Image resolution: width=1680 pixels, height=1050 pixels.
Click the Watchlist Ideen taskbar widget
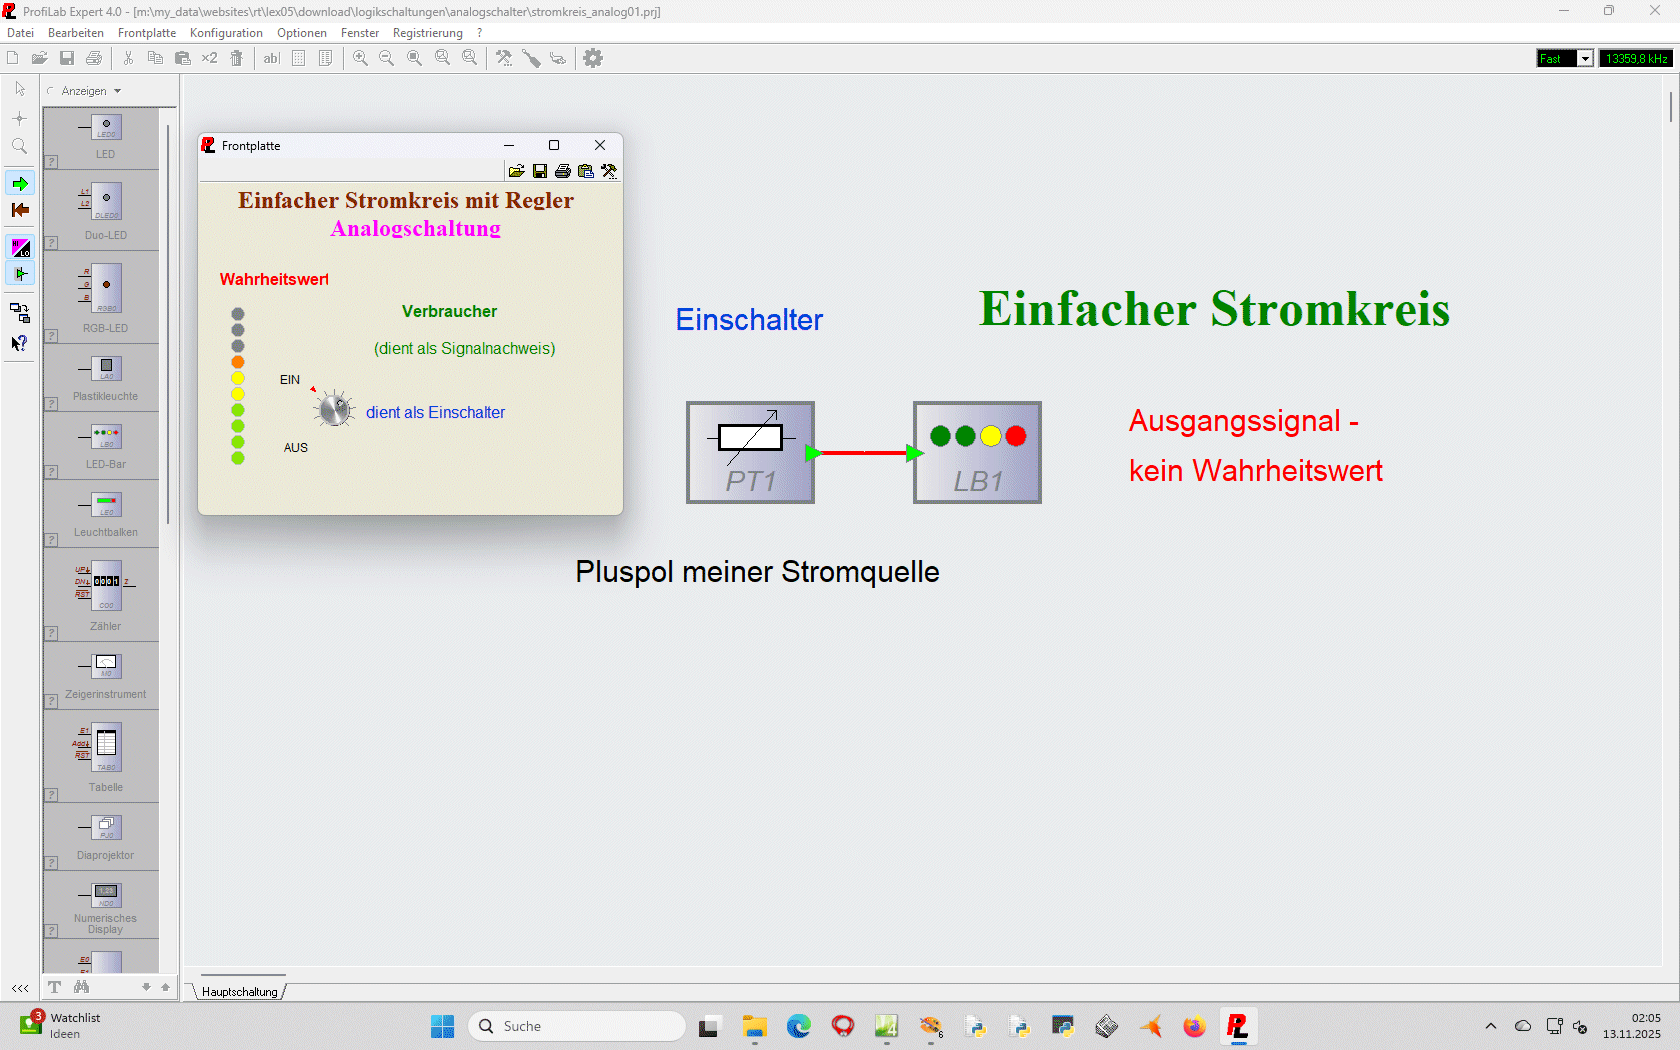[x=60, y=1025]
